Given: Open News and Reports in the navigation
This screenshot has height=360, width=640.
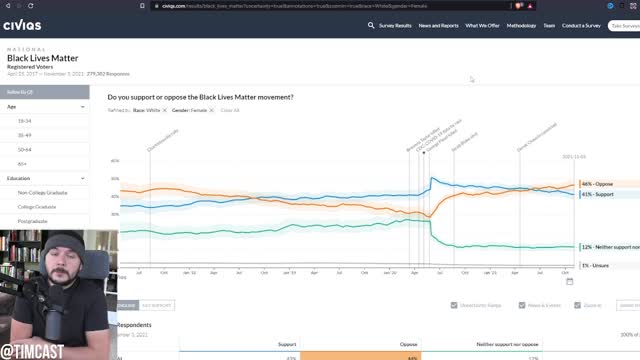Looking at the screenshot, I should click(x=438, y=25).
